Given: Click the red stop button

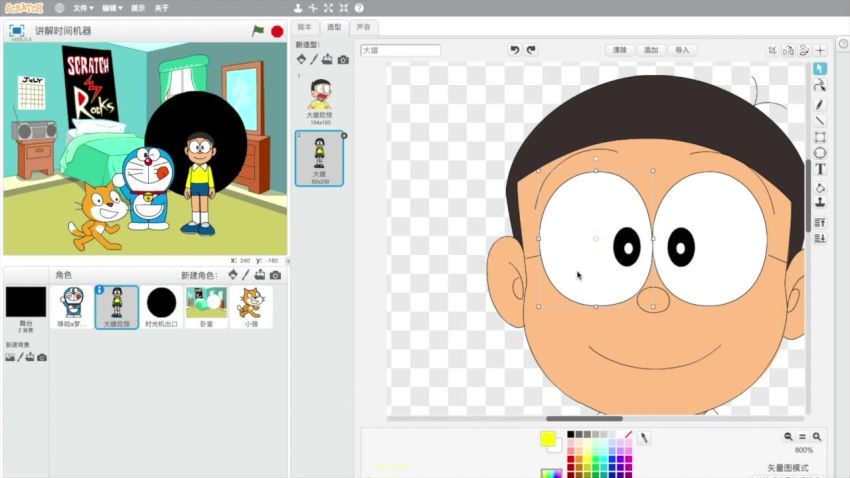Looking at the screenshot, I should pyautogui.click(x=277, y=31).
